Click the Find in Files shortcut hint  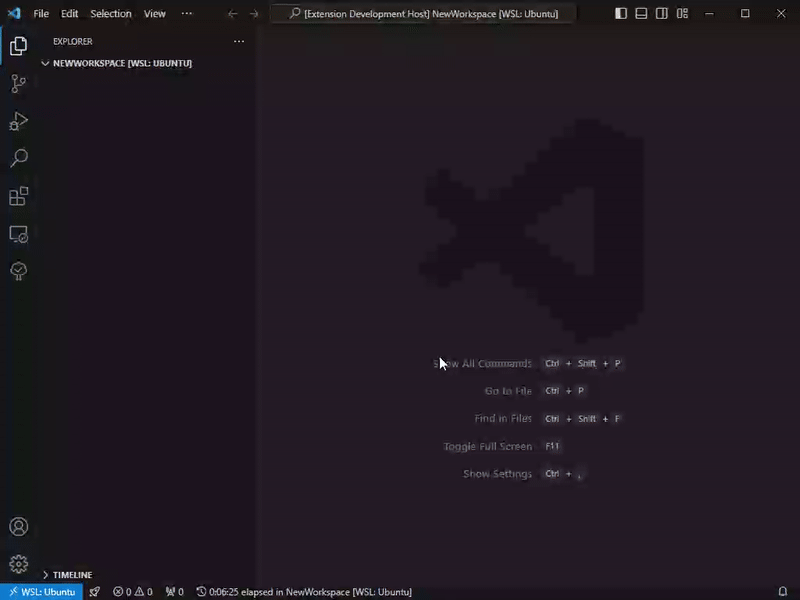548,419
